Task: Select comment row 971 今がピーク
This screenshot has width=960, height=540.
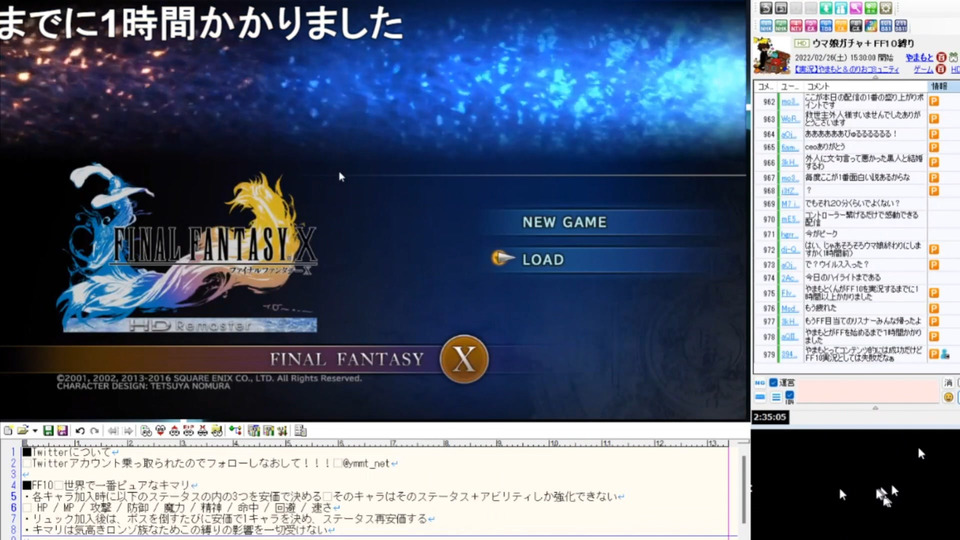Action: pyautogui.click(x=855, y=234)
